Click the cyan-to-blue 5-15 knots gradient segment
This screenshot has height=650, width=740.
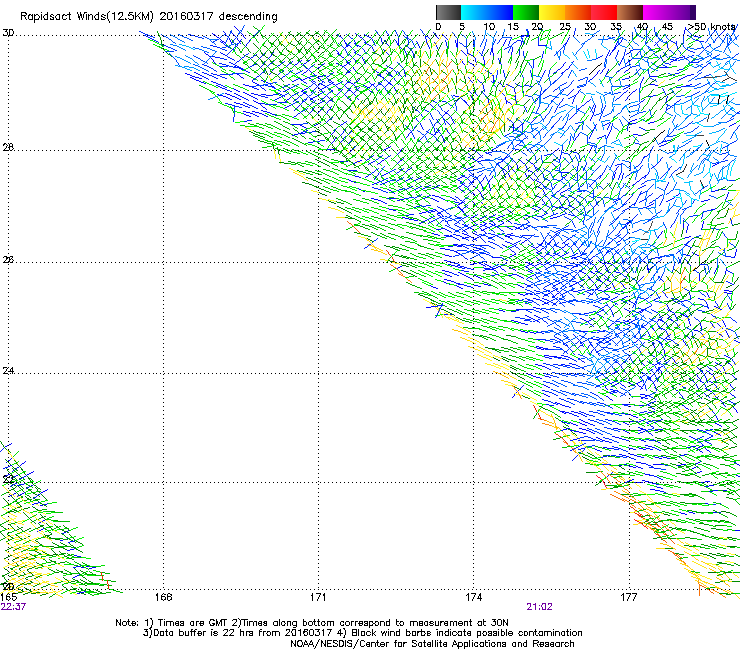487,12
